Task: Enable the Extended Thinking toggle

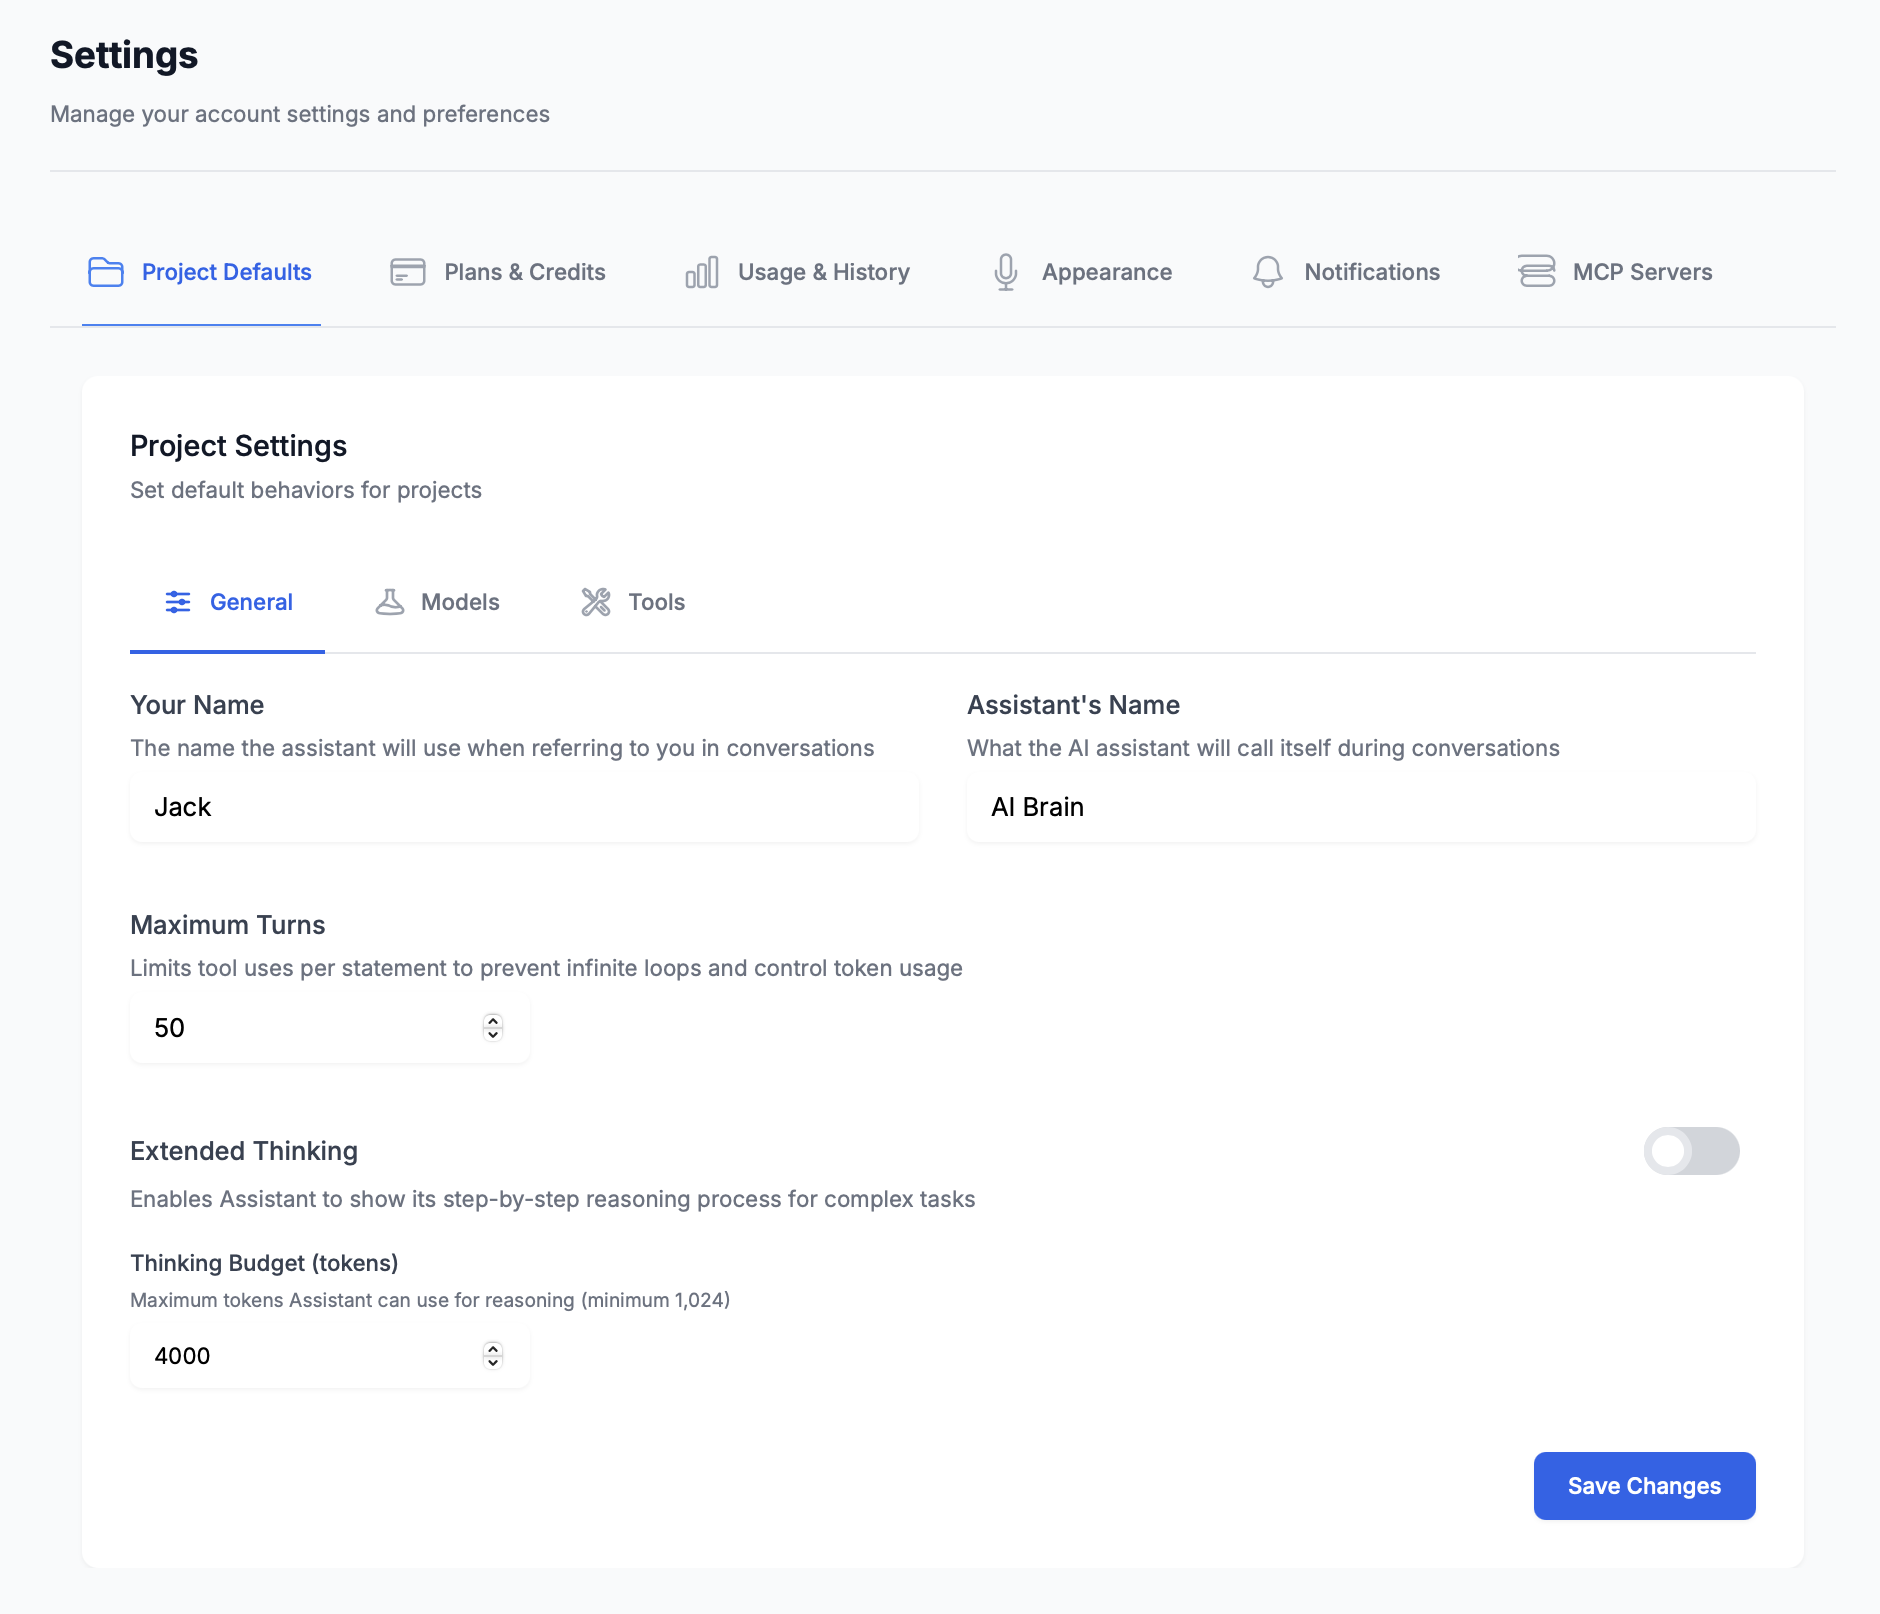Action: coord(1691,1151)
